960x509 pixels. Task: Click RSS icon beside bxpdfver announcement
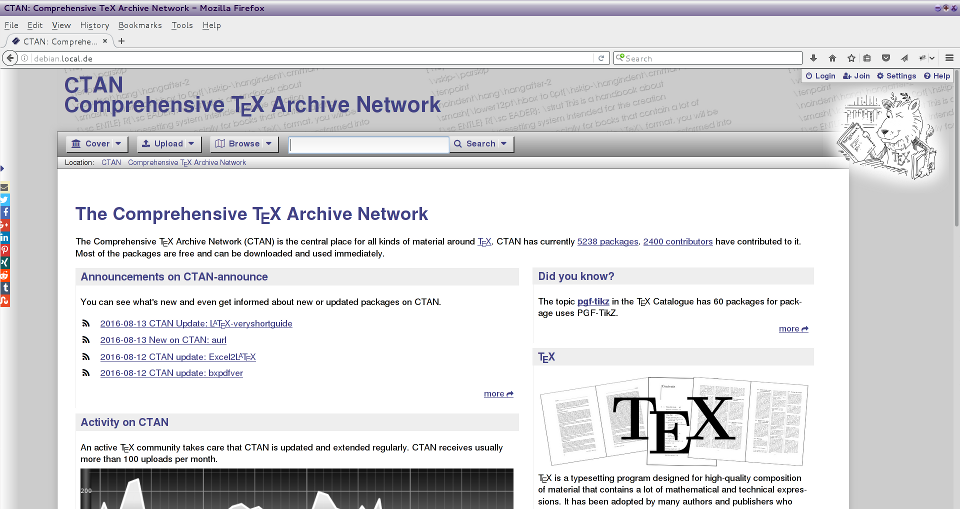coord(86,373)
